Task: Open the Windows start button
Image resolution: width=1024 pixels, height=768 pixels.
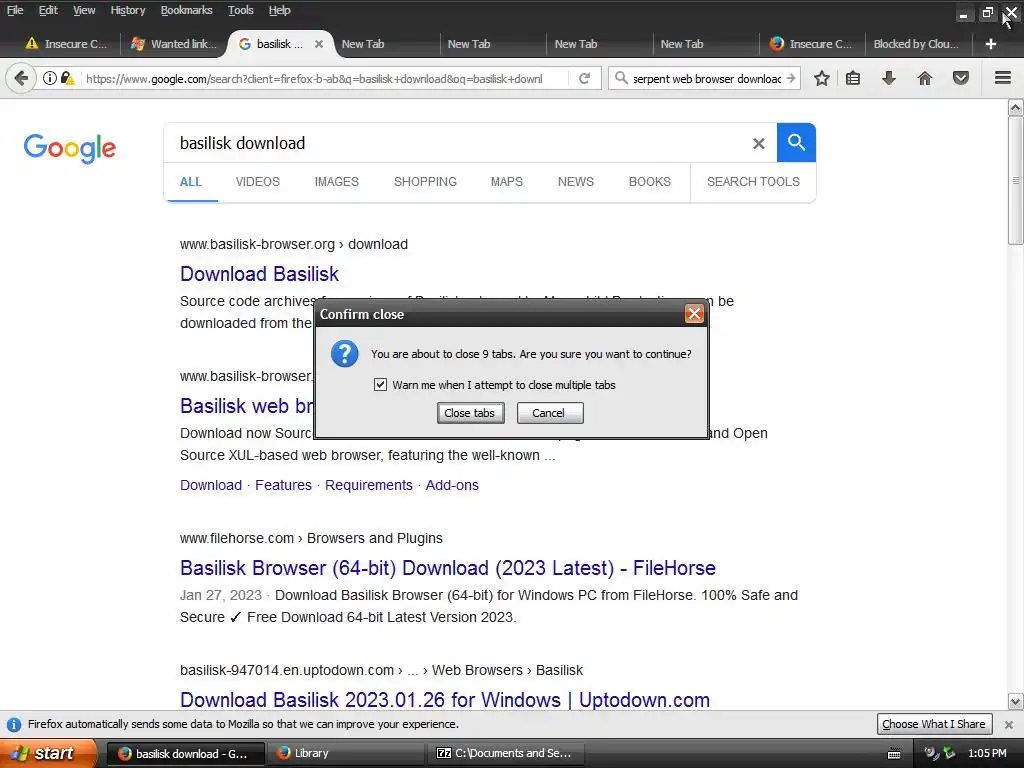Action: click(x=48, y=753)
